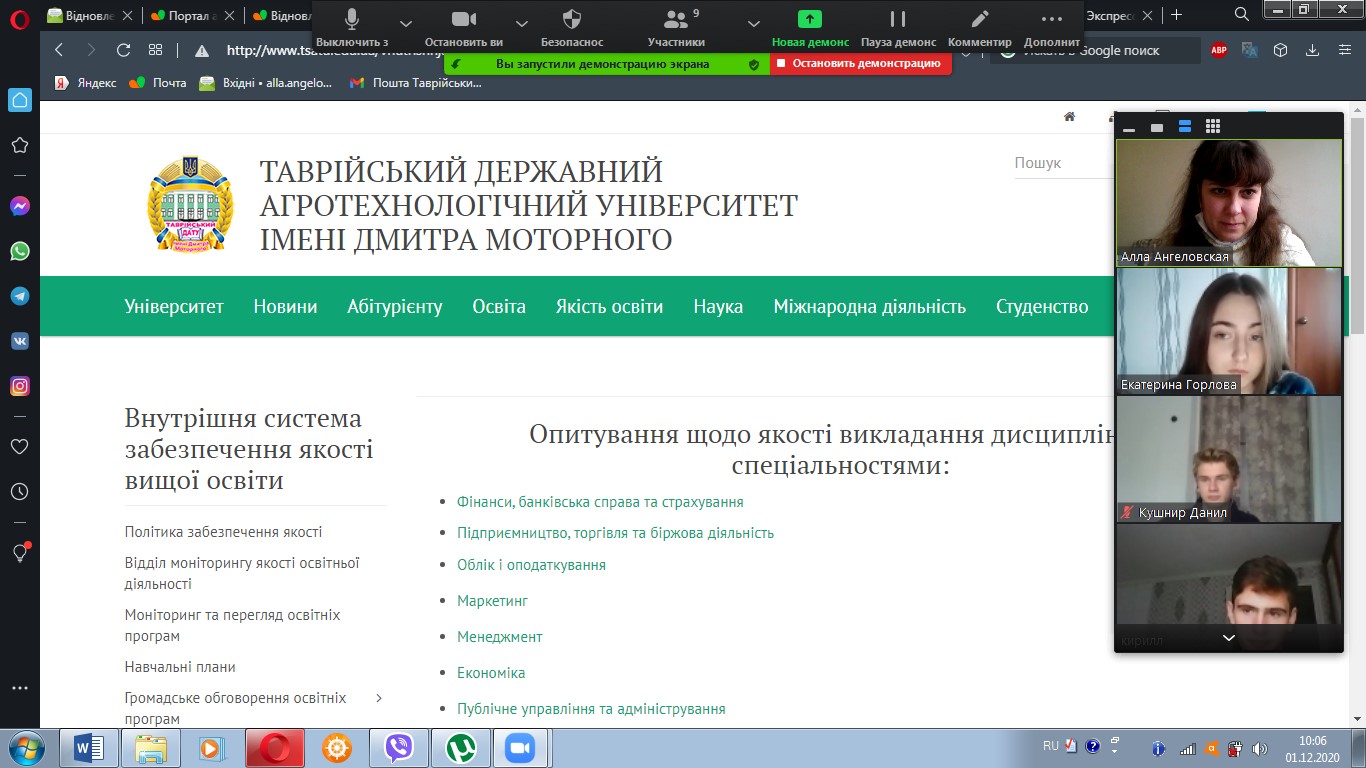Open the Zoom Security shield icon
Viewport: 1366px width, 768px height.
[572, 19]
